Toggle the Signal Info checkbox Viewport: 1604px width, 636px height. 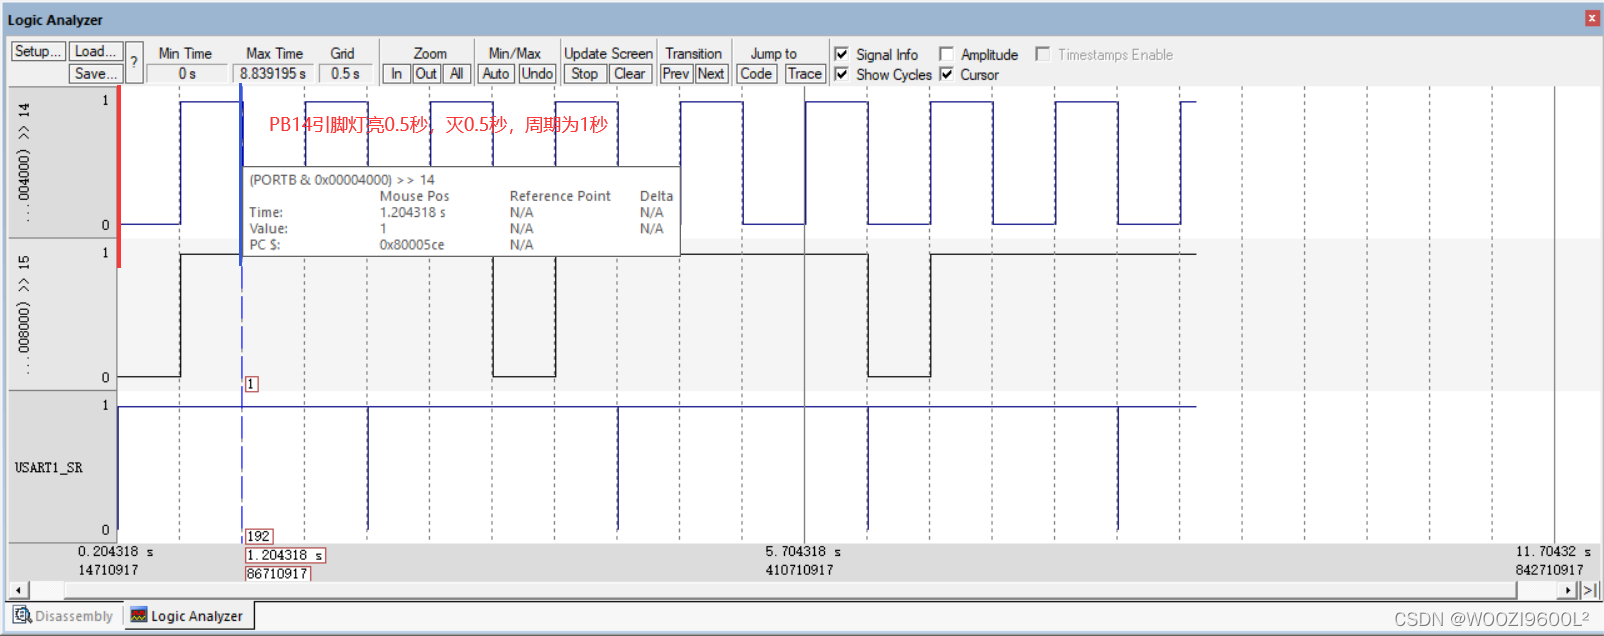842,54
